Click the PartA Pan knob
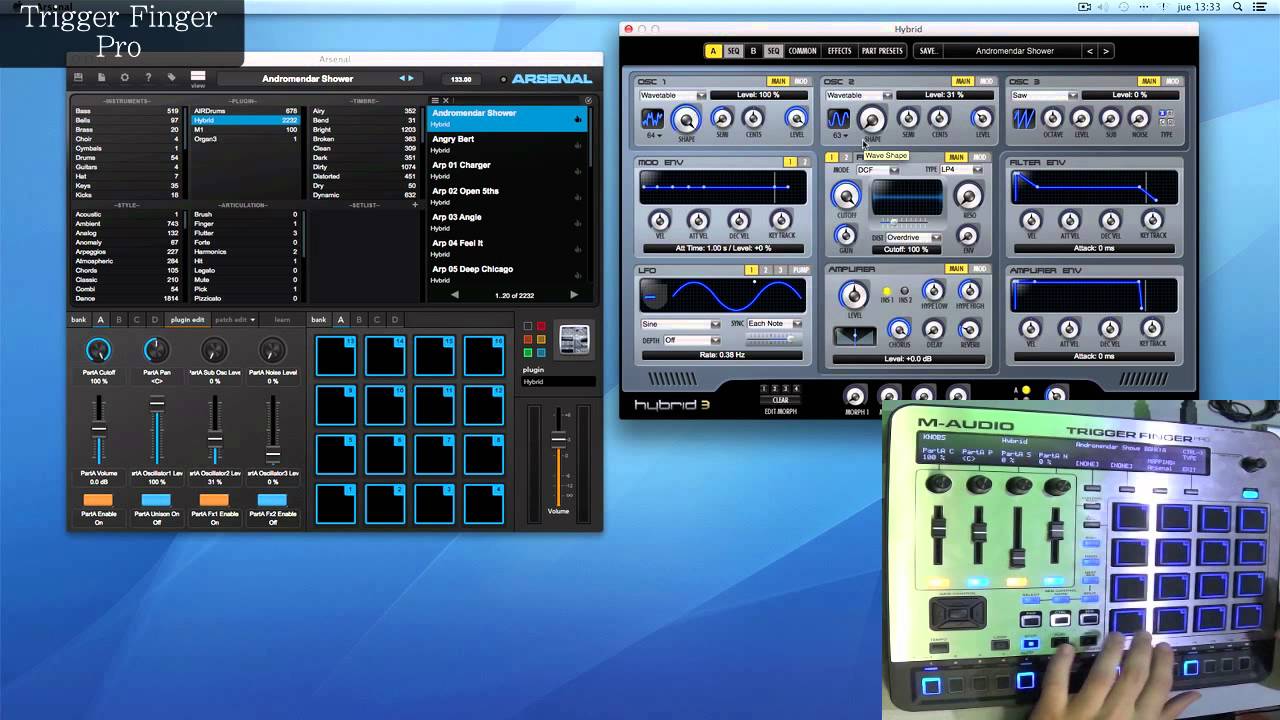 156,350
